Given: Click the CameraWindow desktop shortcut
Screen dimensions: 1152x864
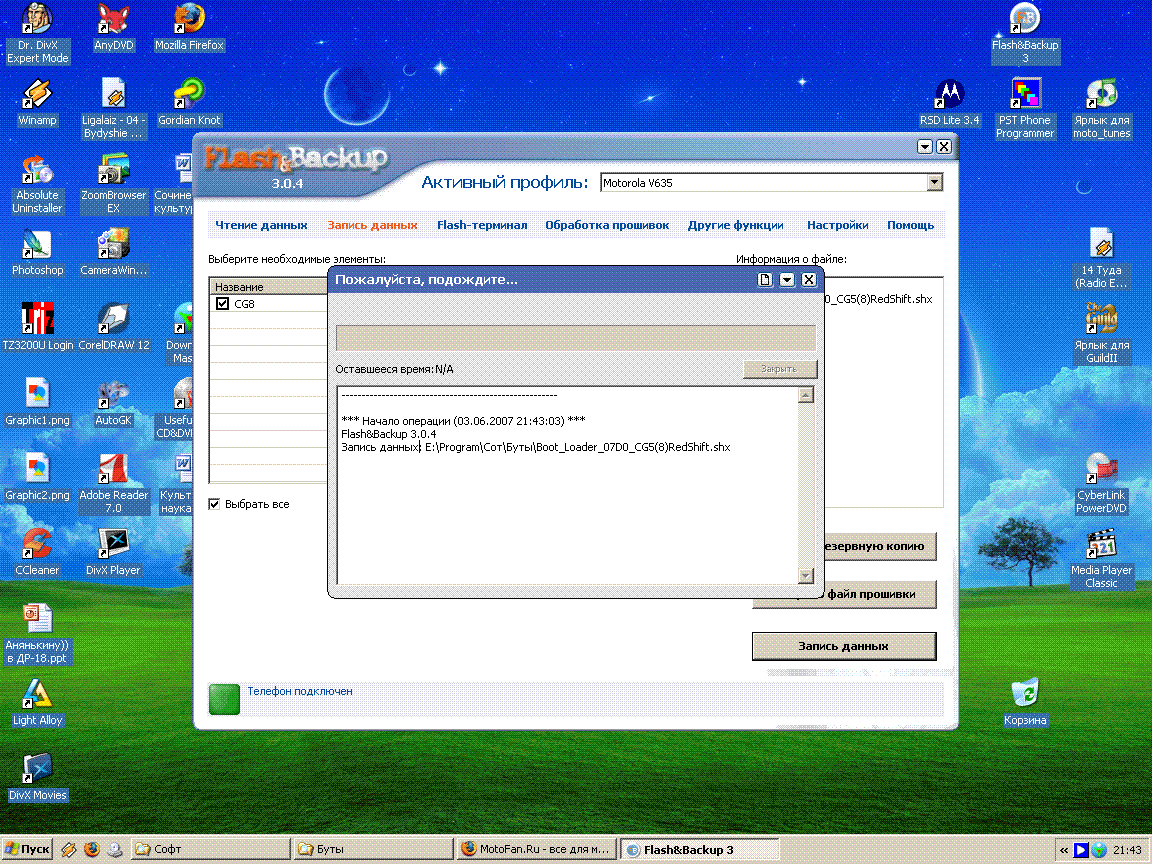Looking at the screenshot, I should click(114, 252).
